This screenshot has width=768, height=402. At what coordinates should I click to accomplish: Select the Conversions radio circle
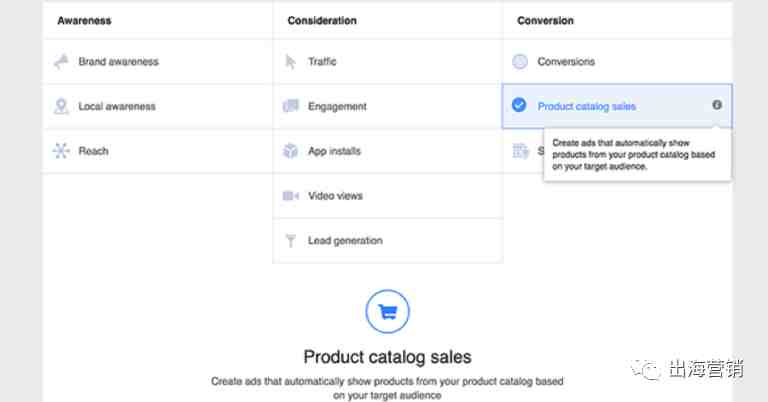click(520, 62)
